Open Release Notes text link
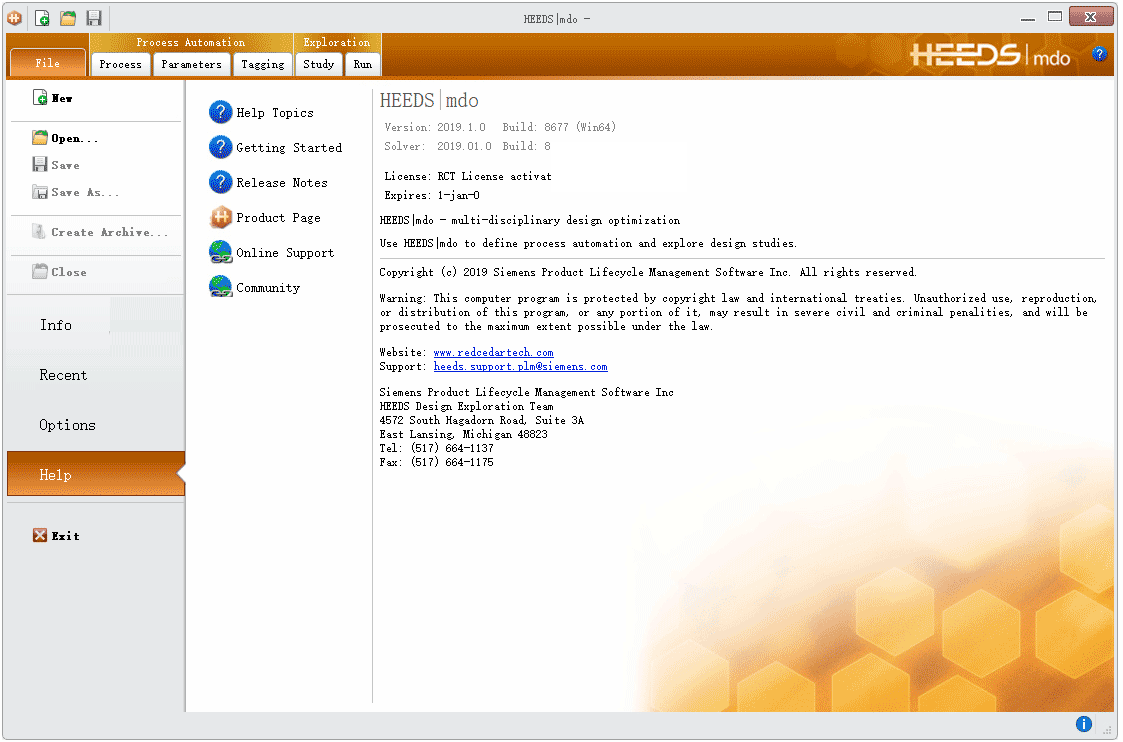 coord(282,183)
